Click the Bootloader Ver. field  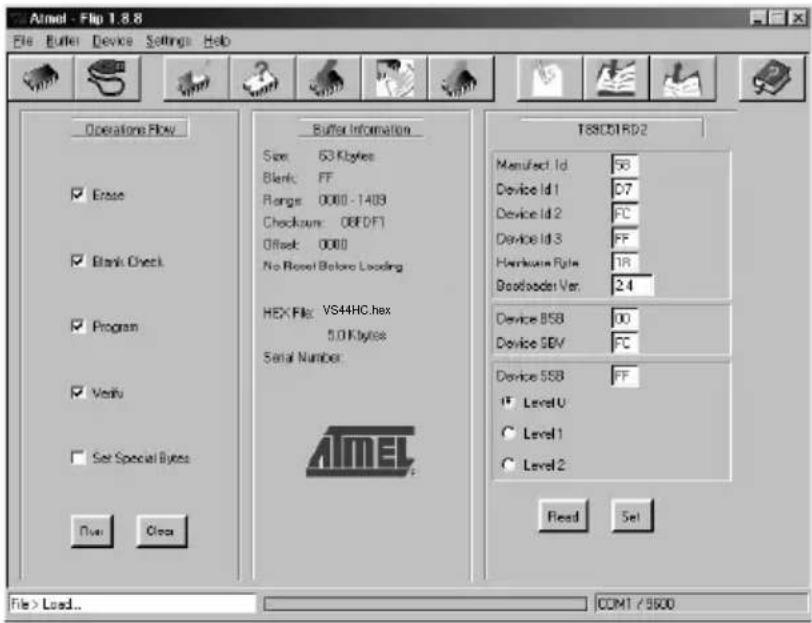(632, 285)
